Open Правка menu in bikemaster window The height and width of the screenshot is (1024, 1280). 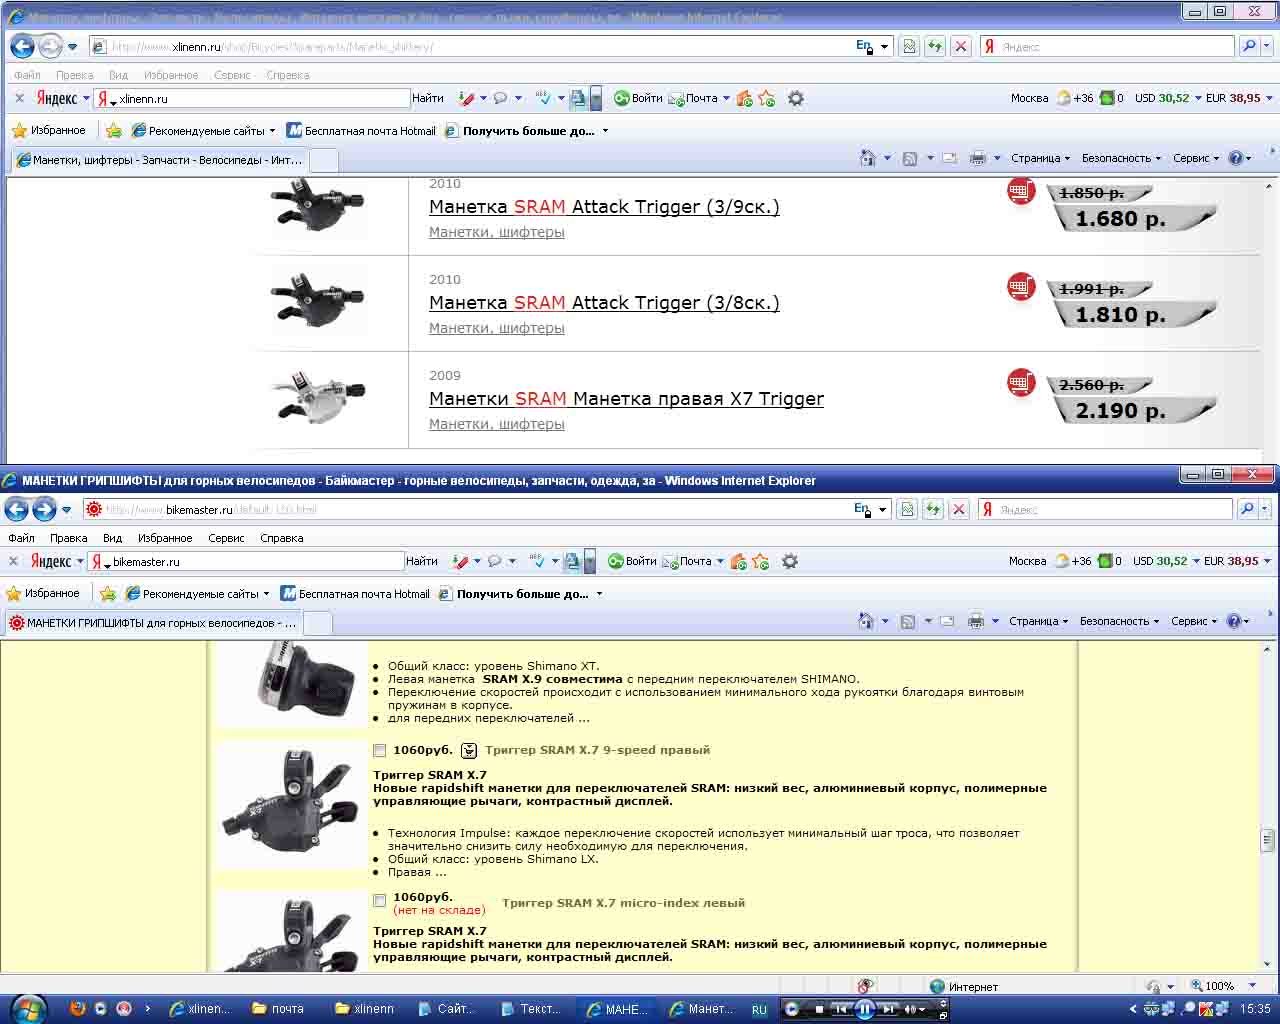[69, 538]
